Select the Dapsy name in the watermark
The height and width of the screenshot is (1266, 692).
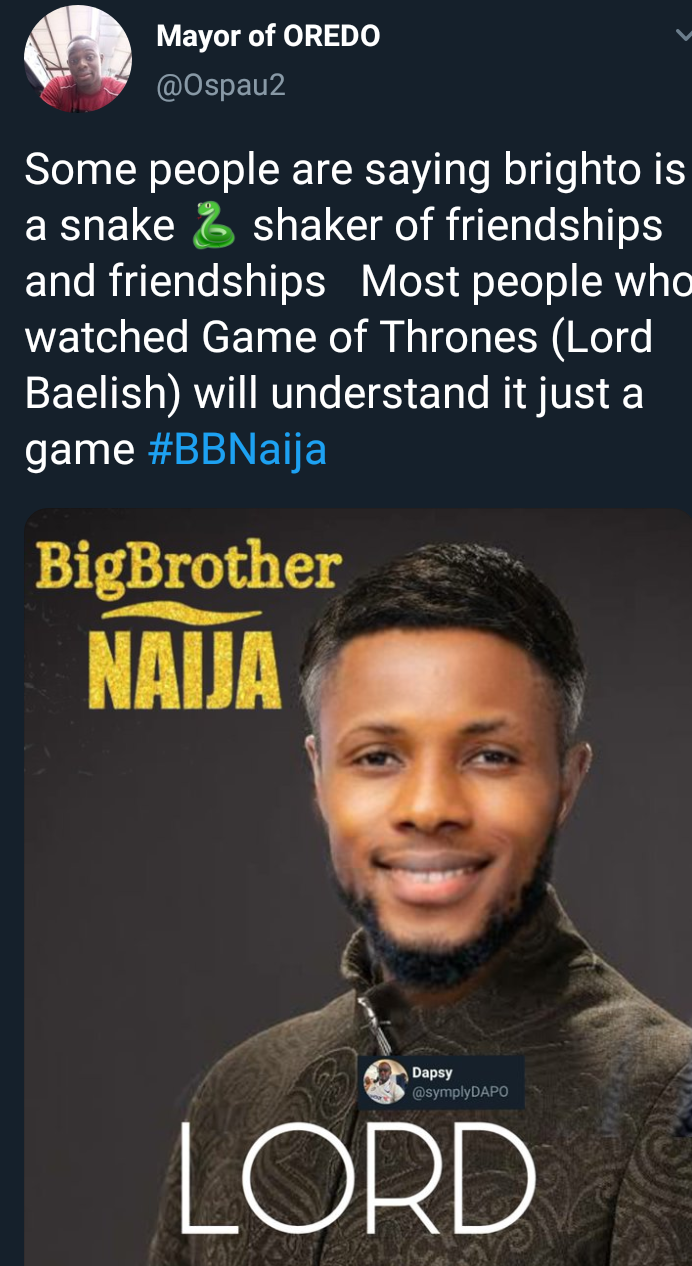432,1073
